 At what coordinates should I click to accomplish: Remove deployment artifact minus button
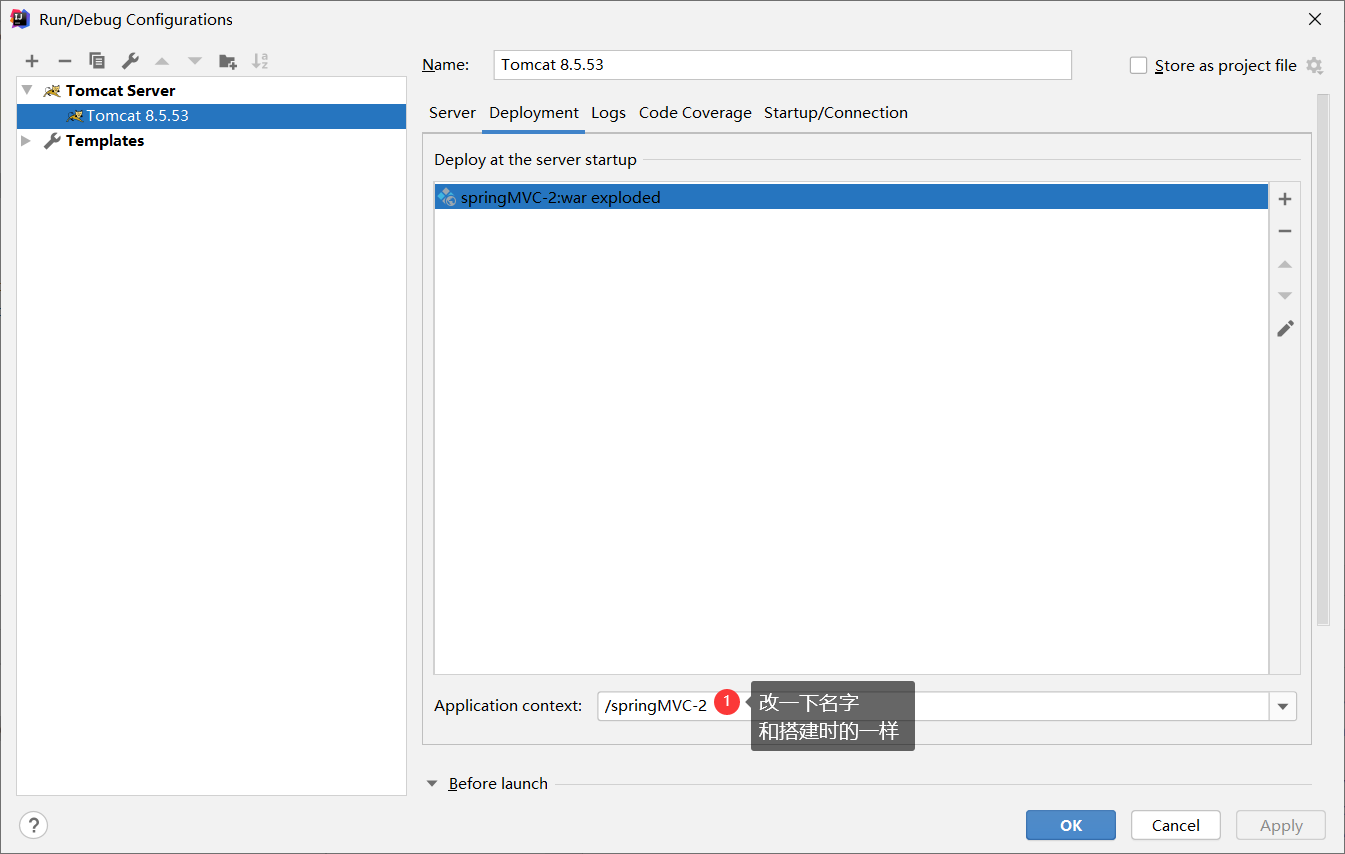(1285, 231)
